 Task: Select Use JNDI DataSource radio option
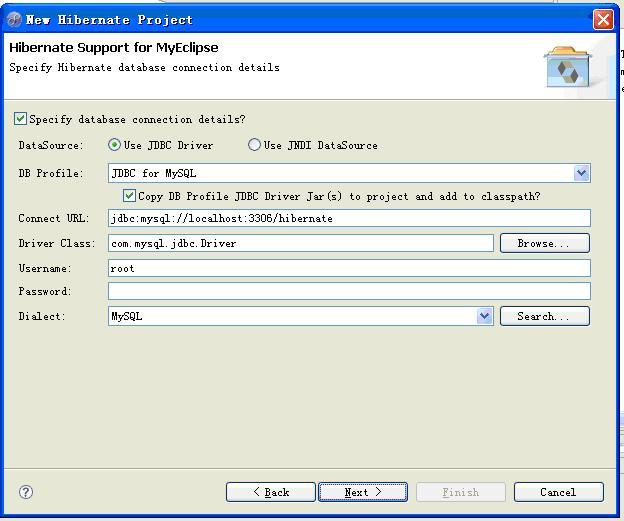coord(254,145)
